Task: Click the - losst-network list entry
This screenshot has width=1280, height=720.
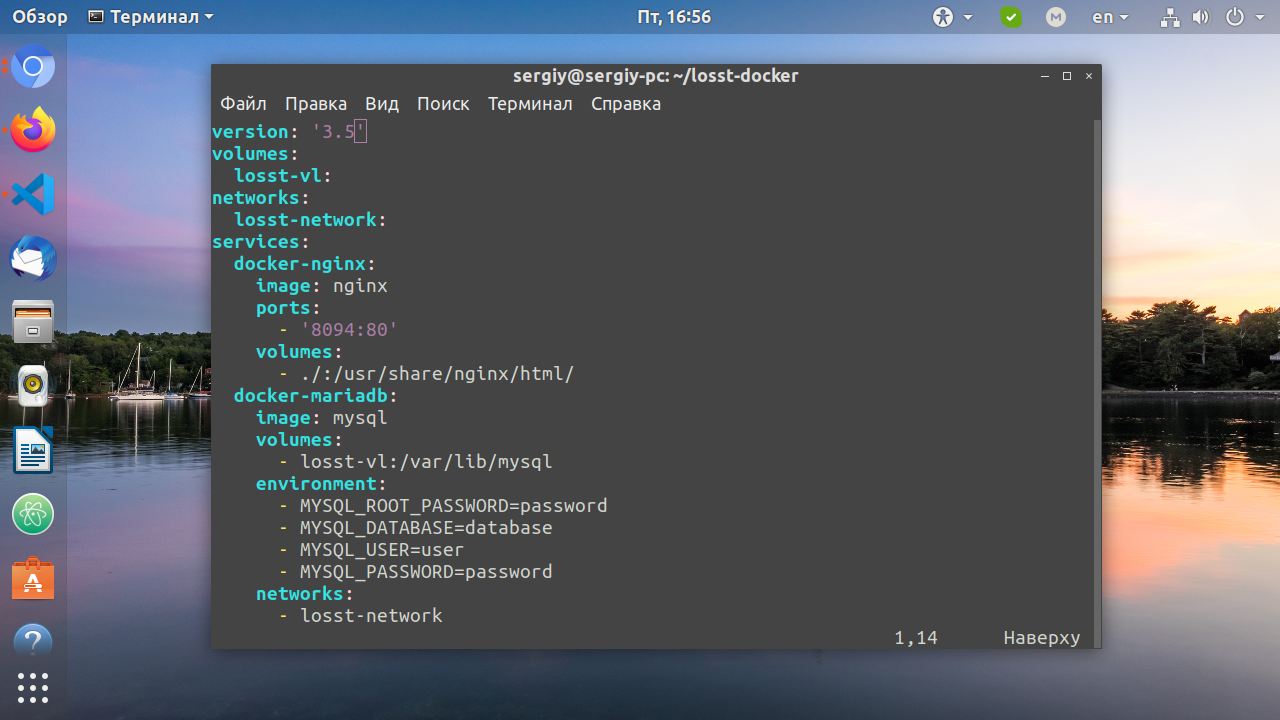Action: [360, 616]
